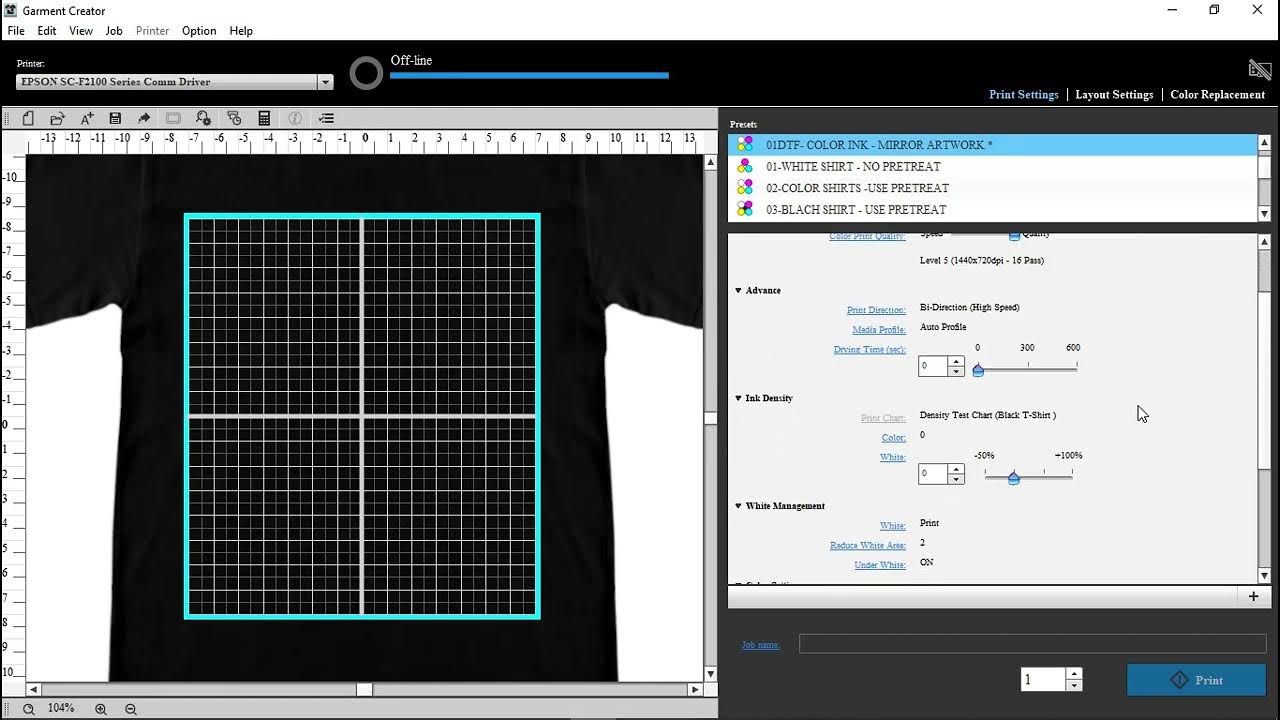1280x720 pixels.
Task: Open a file with the folder icon
Action: [57, 118]
